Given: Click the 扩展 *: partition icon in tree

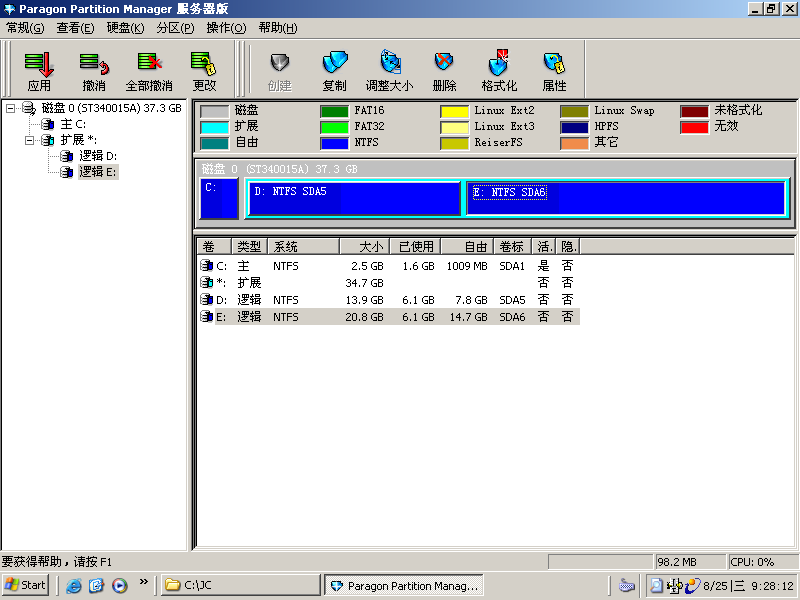Looking at the screenshot, I should pos(48,140).
